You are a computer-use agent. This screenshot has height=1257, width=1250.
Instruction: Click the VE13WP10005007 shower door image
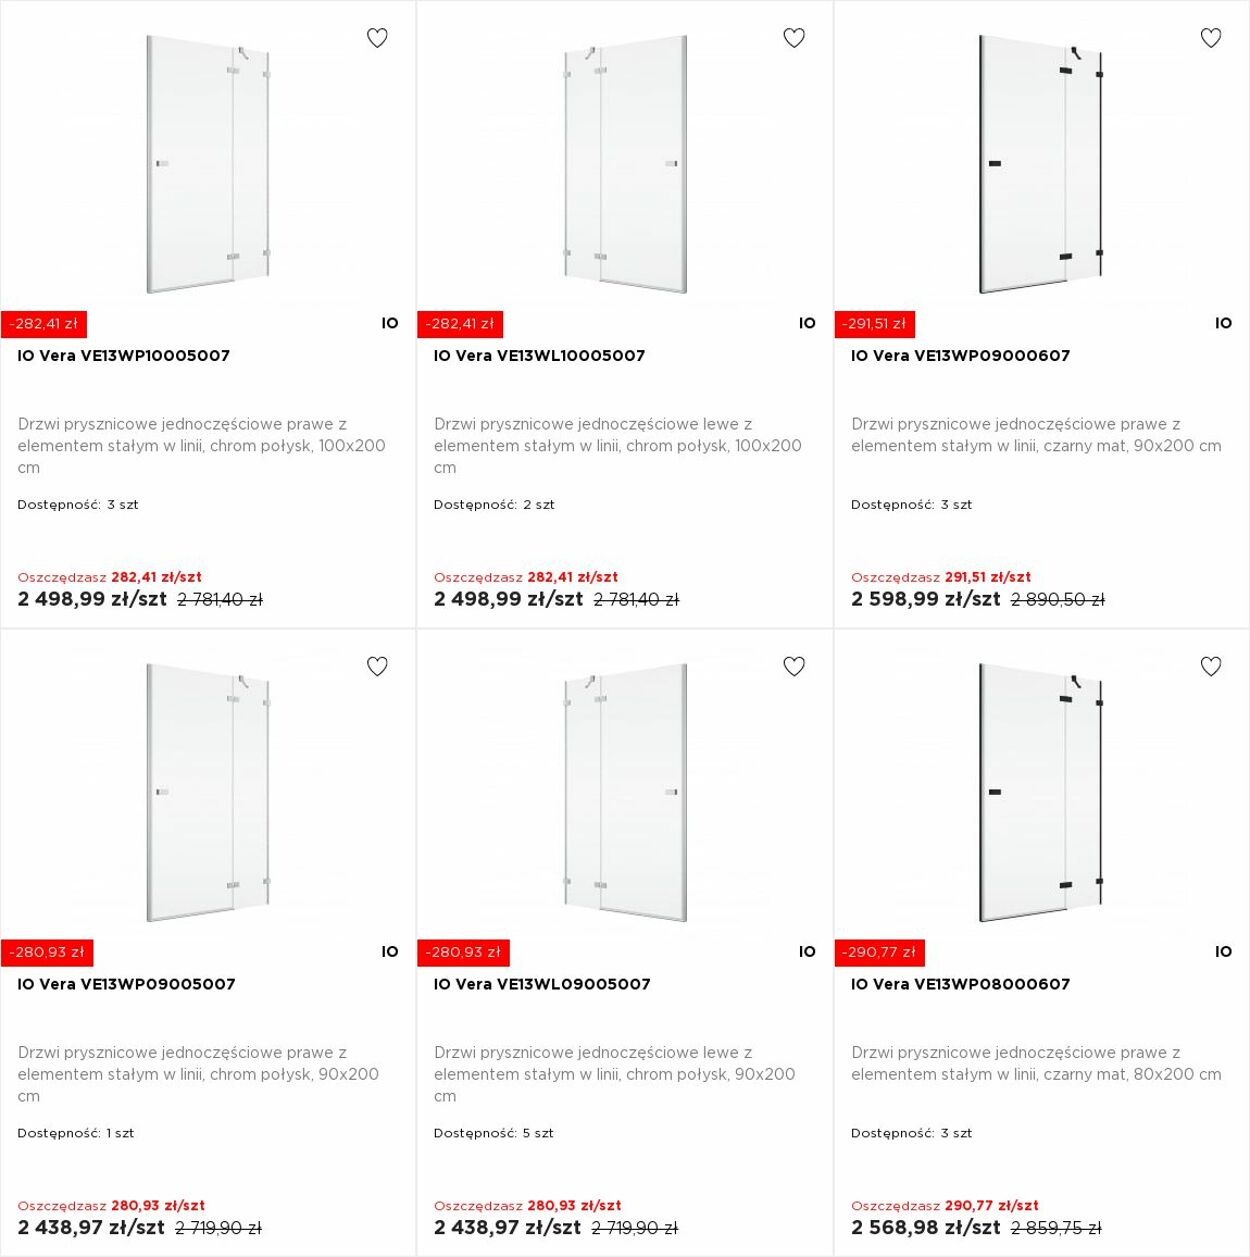208,165
